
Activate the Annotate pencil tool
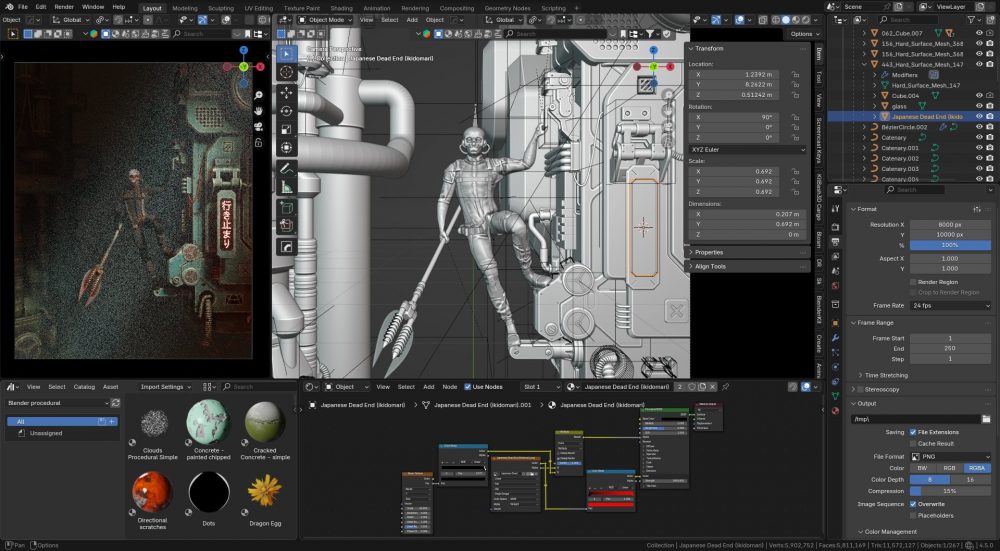coord(286,168)
